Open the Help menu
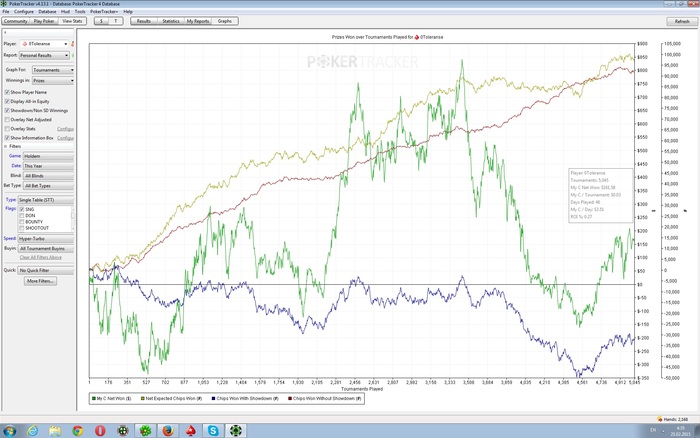 [x=128, y=12]
